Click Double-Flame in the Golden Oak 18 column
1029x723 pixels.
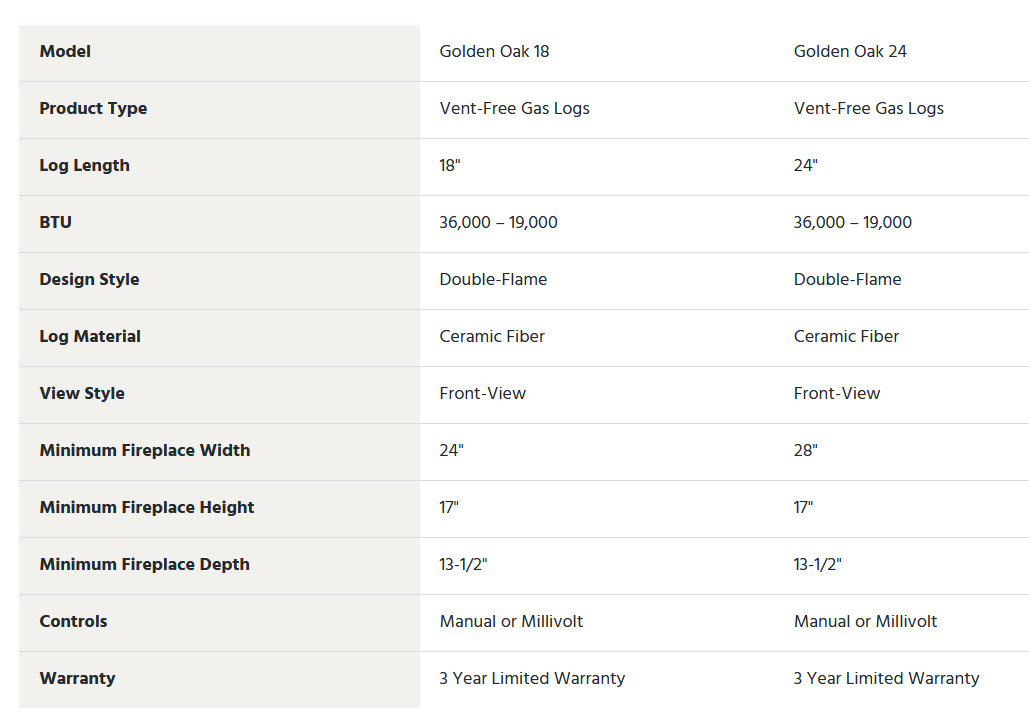(x=493, y=279)
